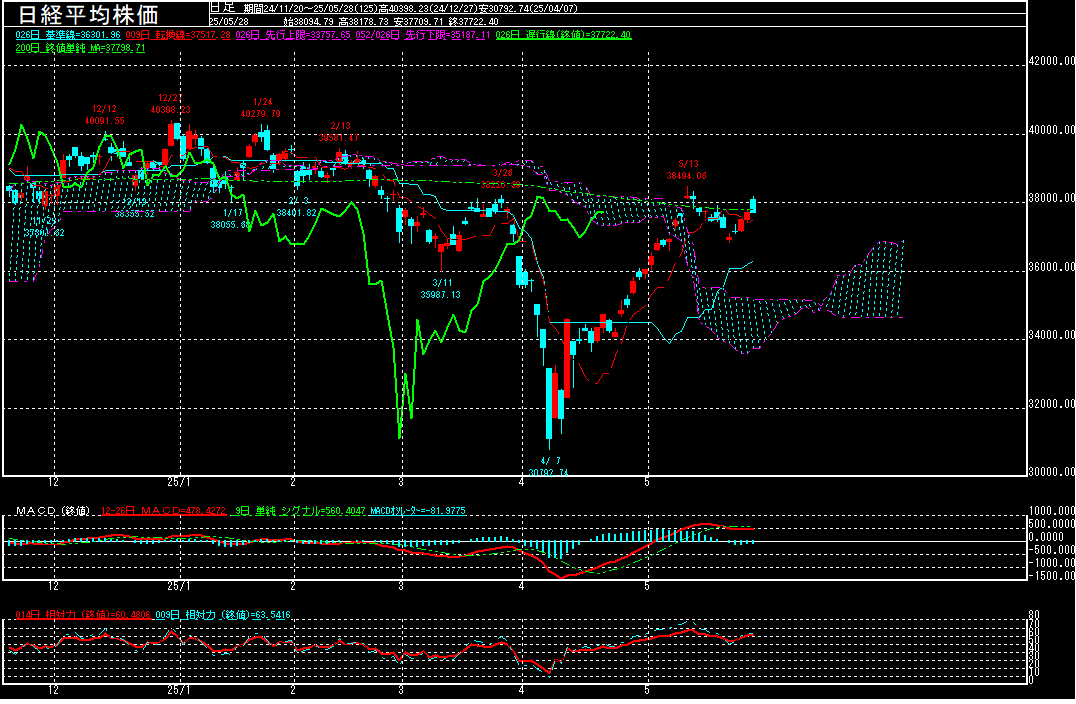Click the opening price 始38094.79

click(x=308, y=22)
